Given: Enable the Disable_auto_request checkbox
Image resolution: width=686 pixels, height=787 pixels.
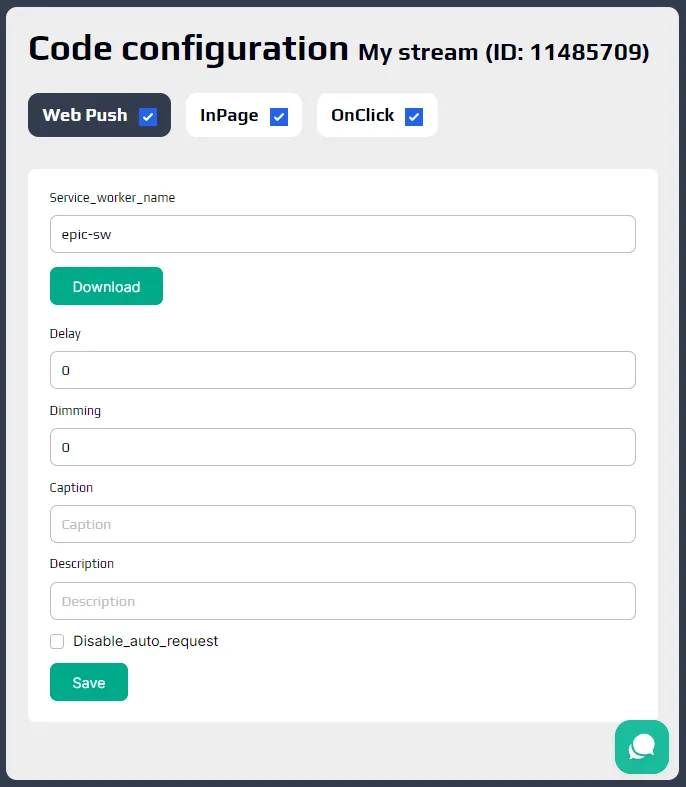Looking at the screenshot, I should 57,641.
